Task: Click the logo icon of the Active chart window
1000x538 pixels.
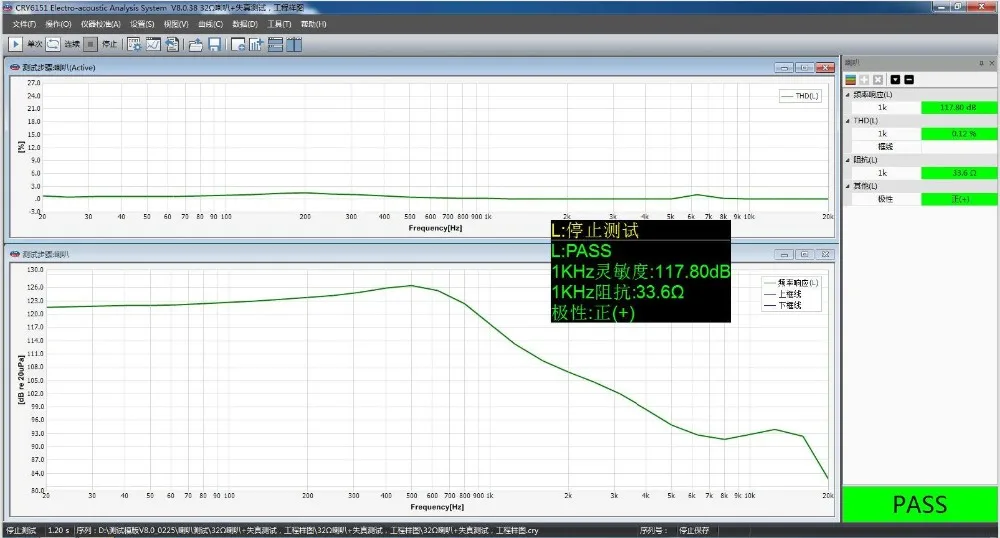Action: click(15, 68)
